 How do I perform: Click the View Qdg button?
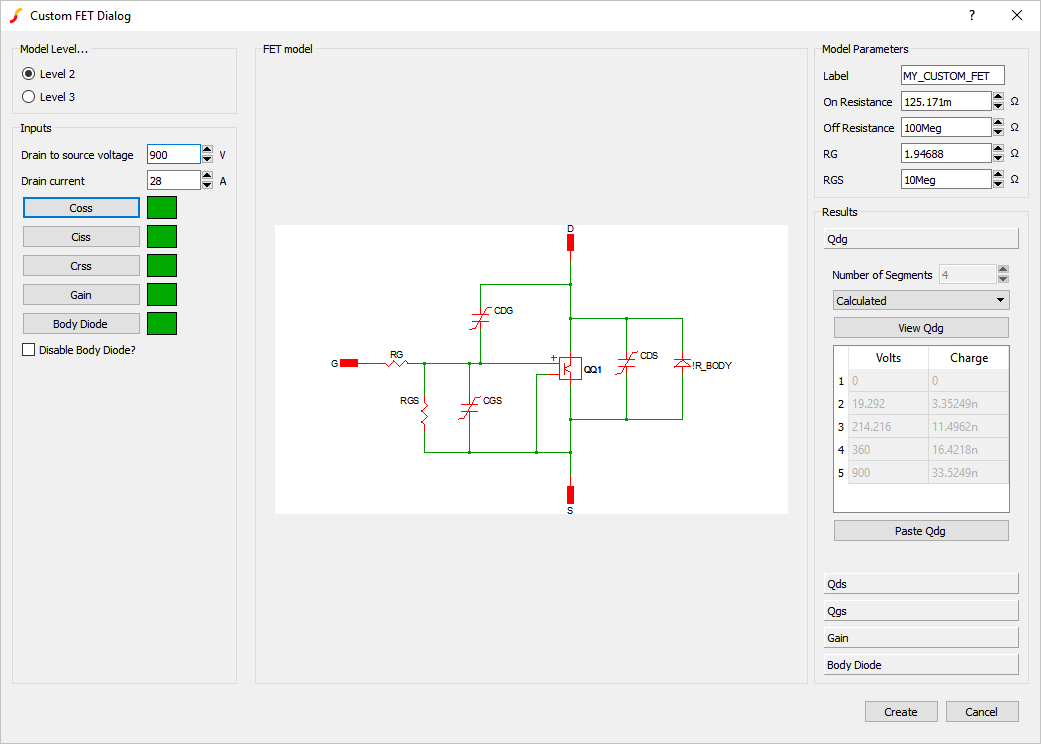tap(920, 327)
